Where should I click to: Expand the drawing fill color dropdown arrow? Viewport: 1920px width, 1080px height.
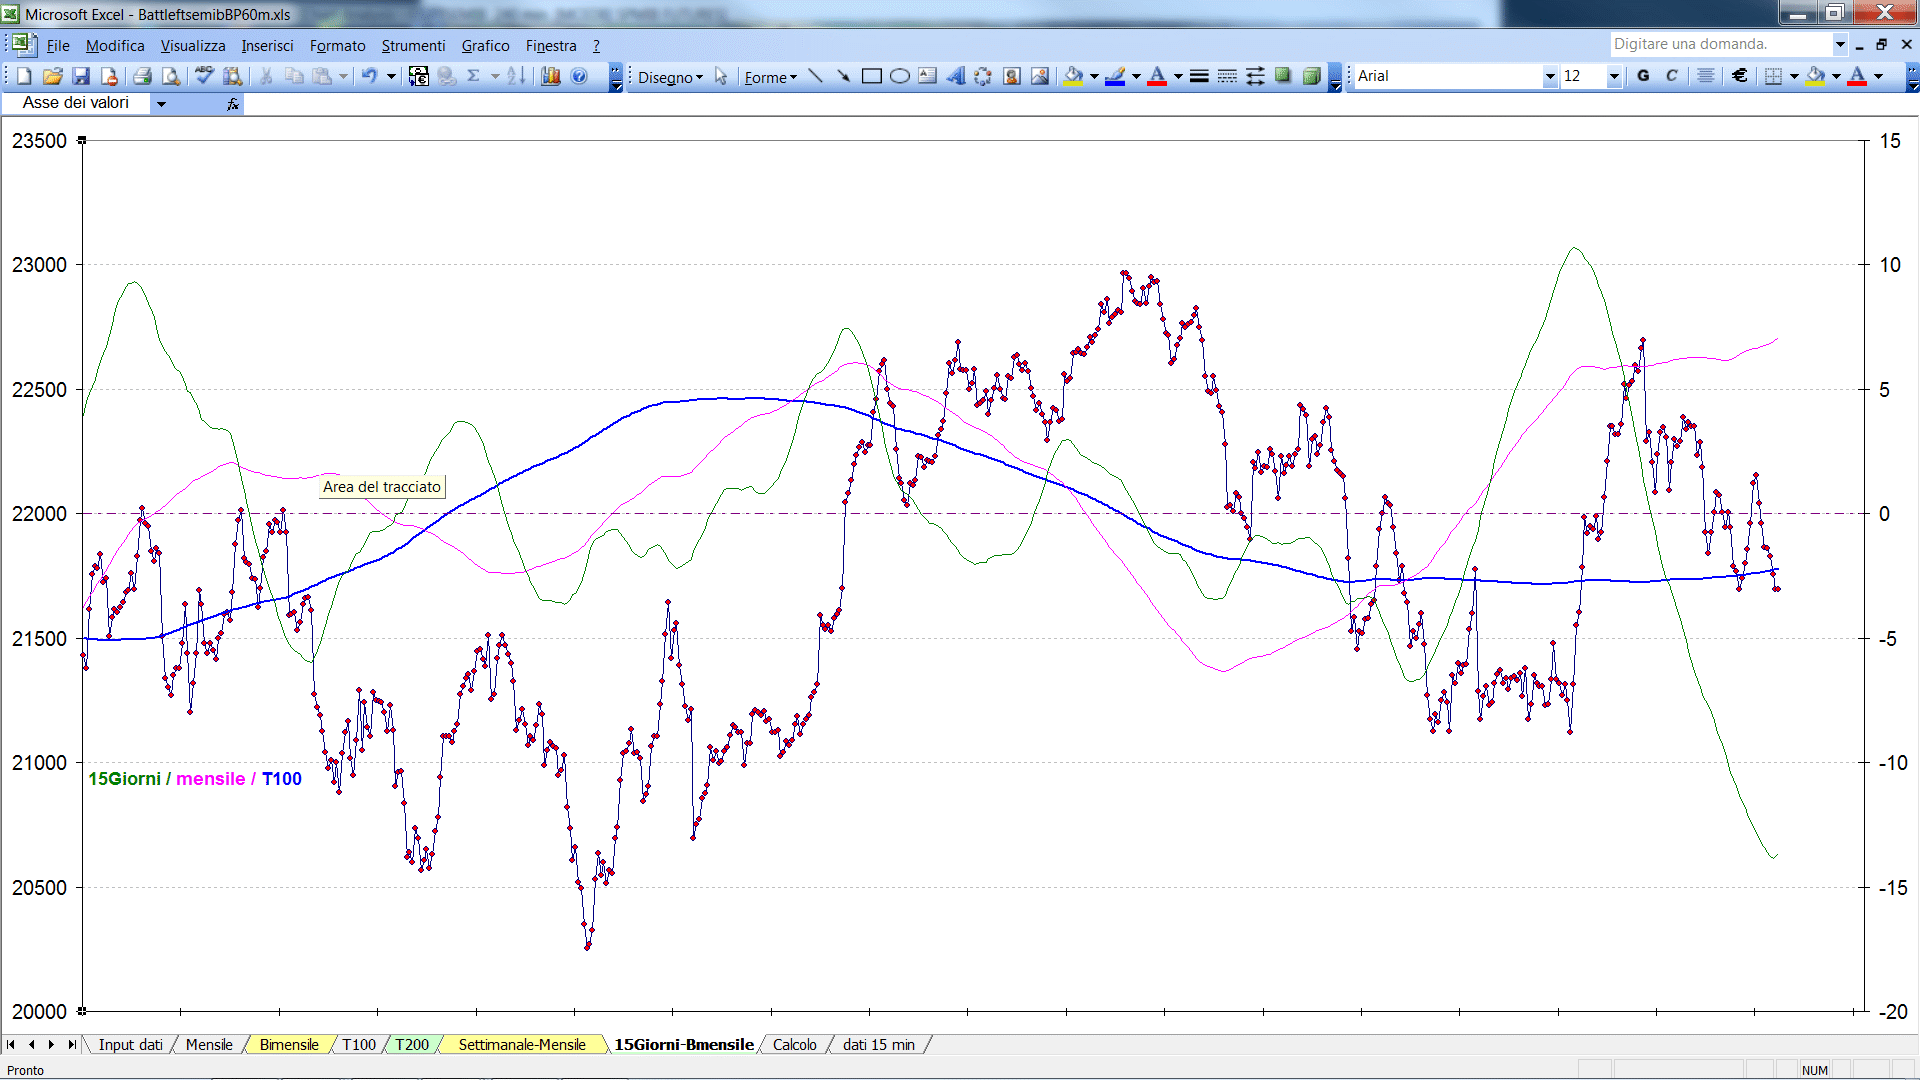(1094, 76)
